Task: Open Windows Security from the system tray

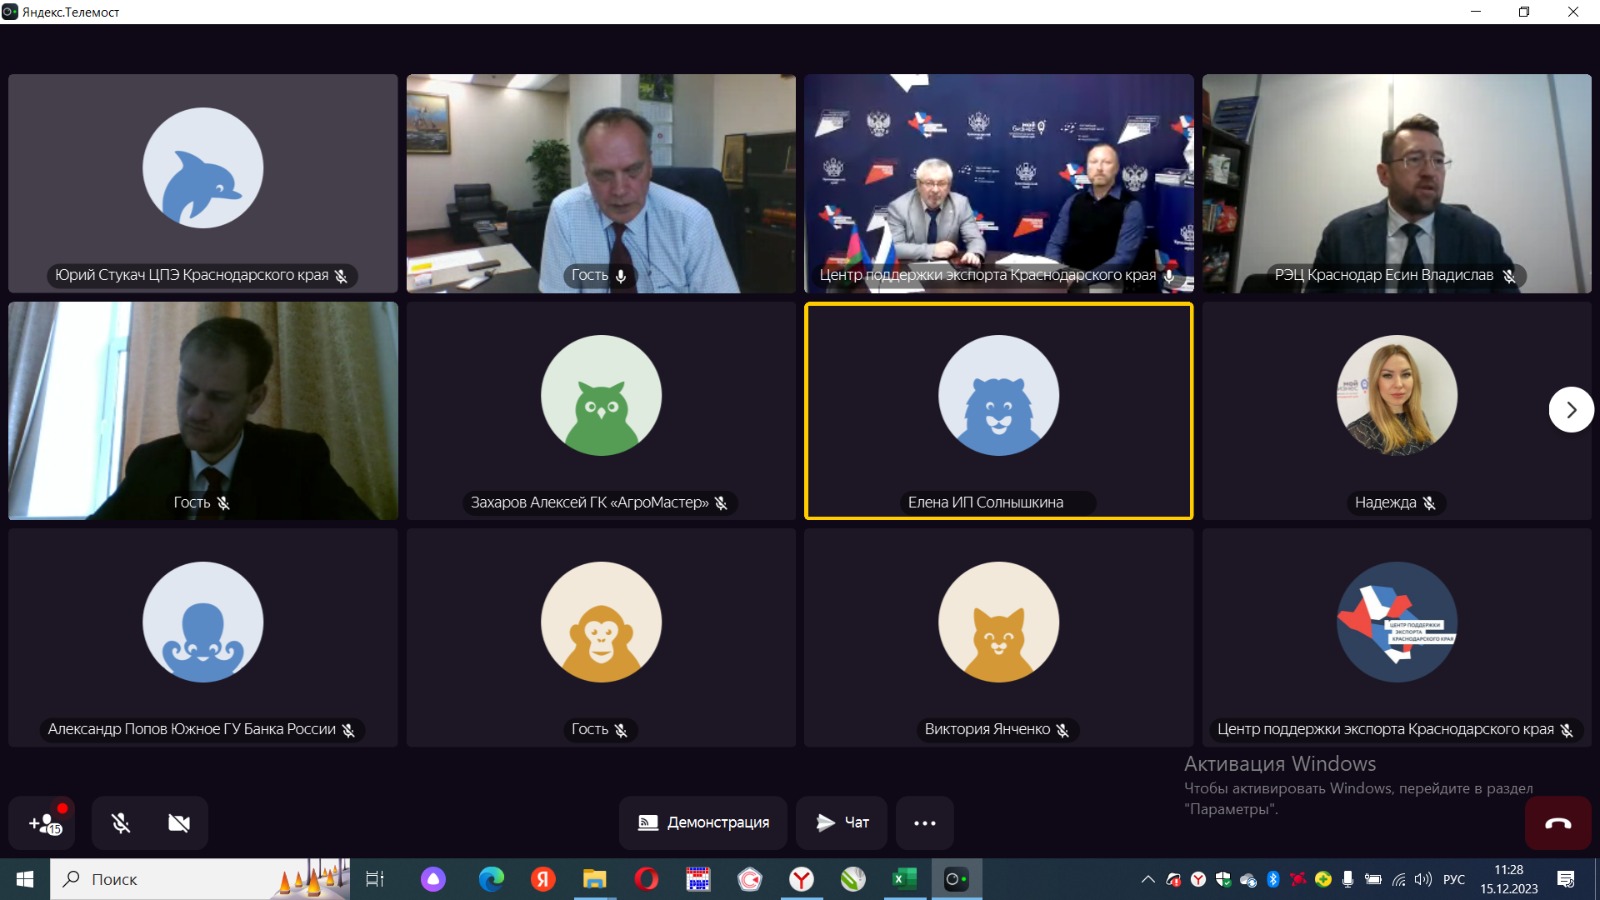Action: [1223, 879]
